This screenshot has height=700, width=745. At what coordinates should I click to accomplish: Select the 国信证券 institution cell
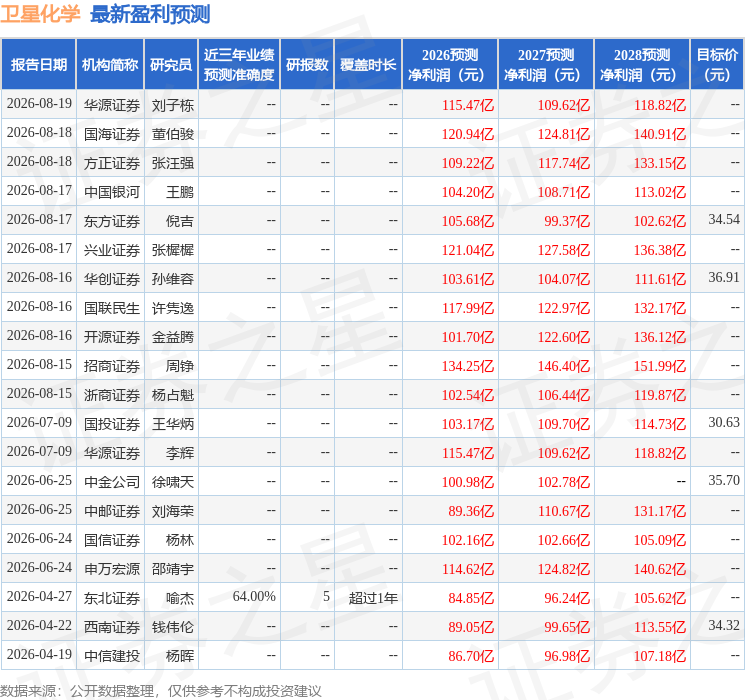pos(112,540)
